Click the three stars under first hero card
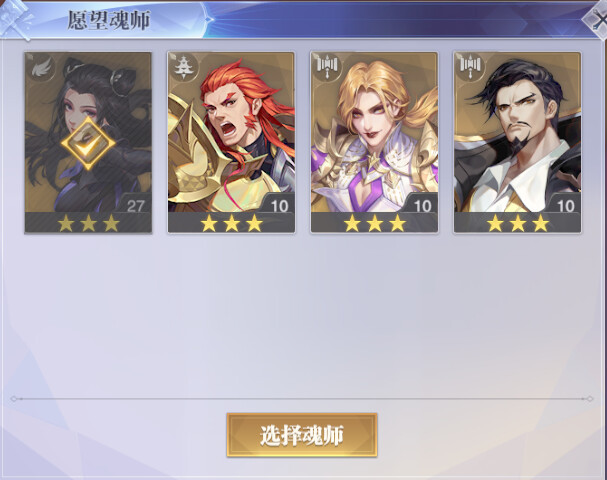The image size is (607, 480). pyautogui.click(x=88, y=223)
